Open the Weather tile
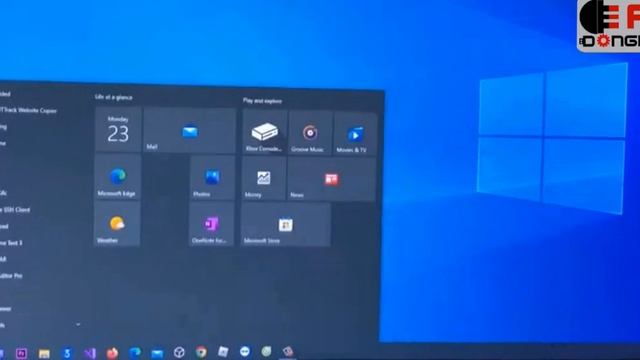Image resolution: width=640 pixels, height=360 pixels. (117, 224)
